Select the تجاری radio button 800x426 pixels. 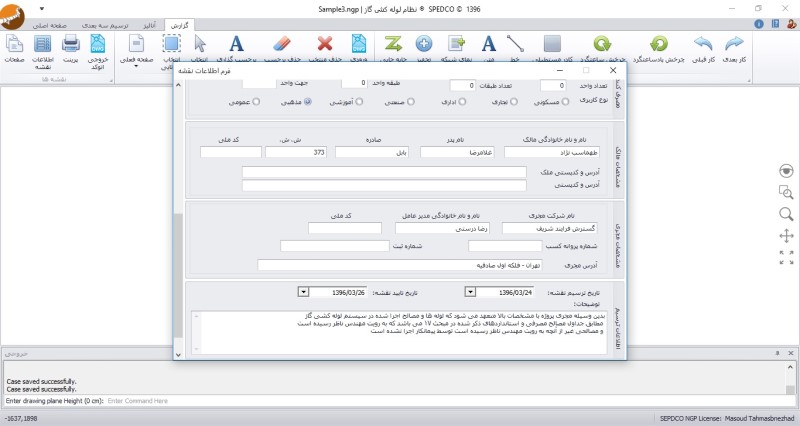point(514,102)
